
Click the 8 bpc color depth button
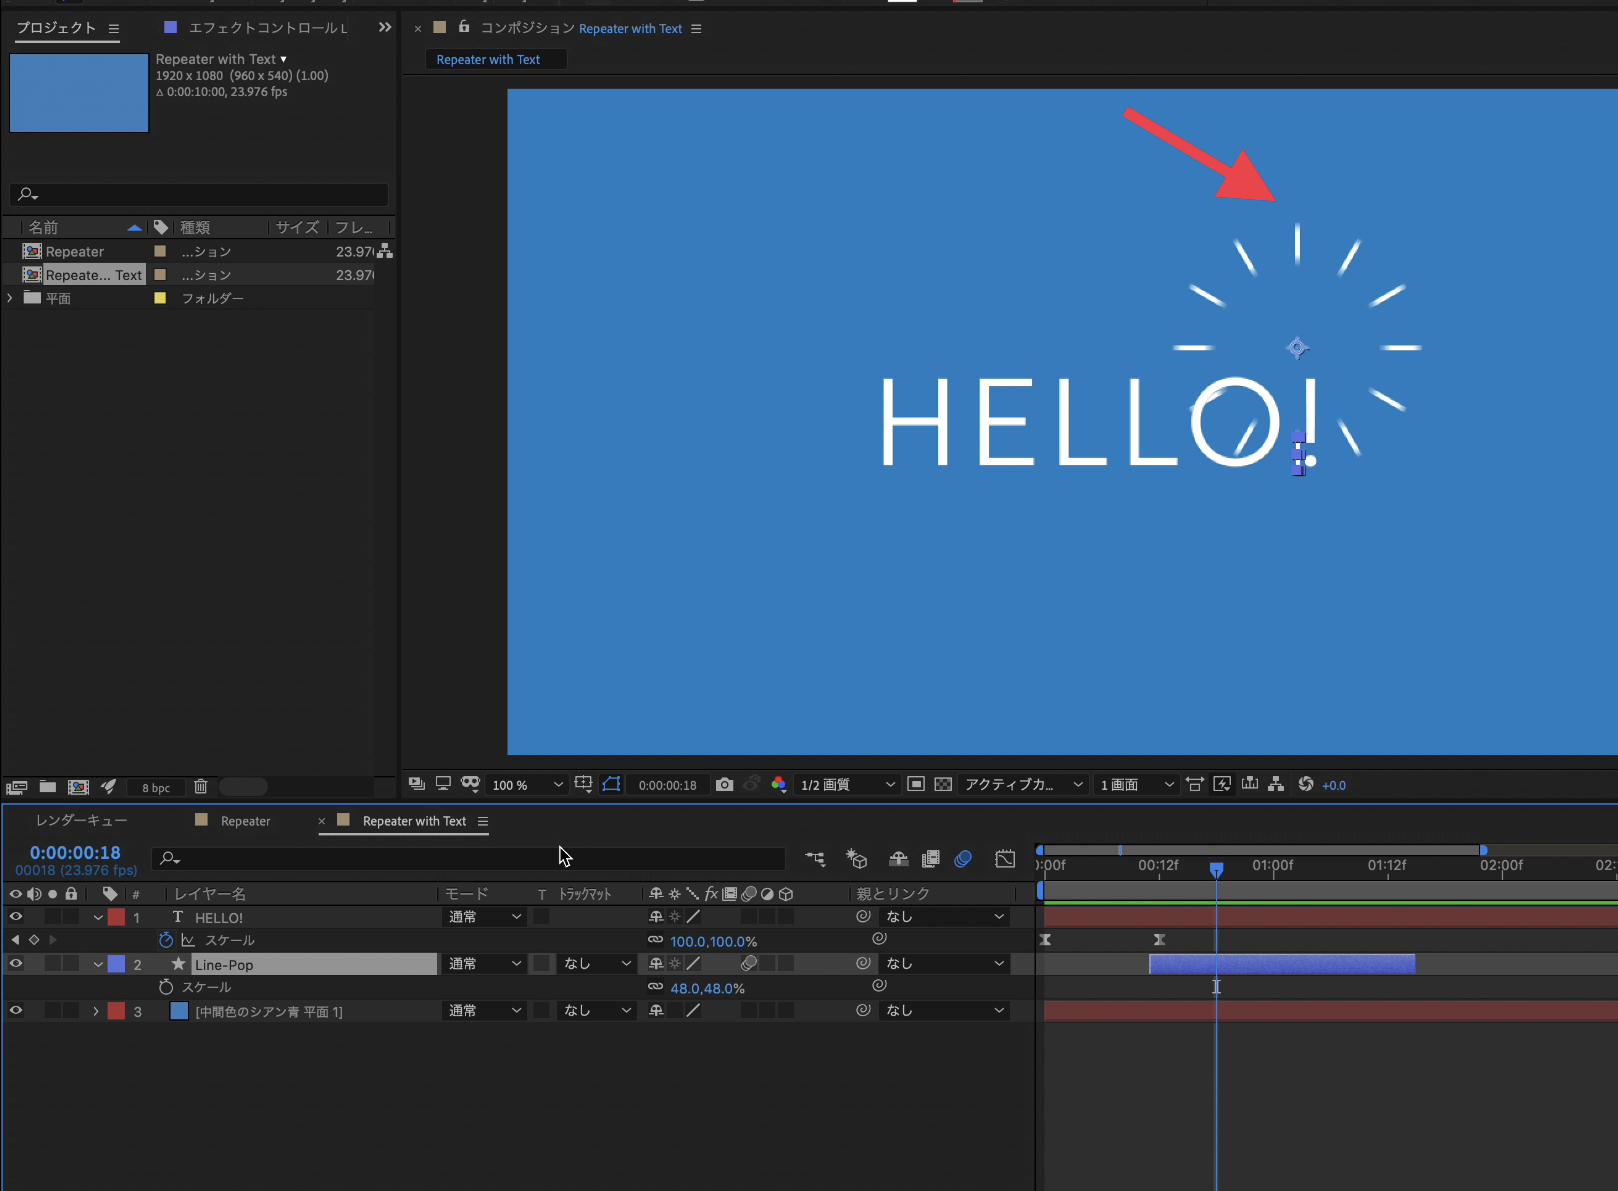pyautogui.click(x=156, y=788)
